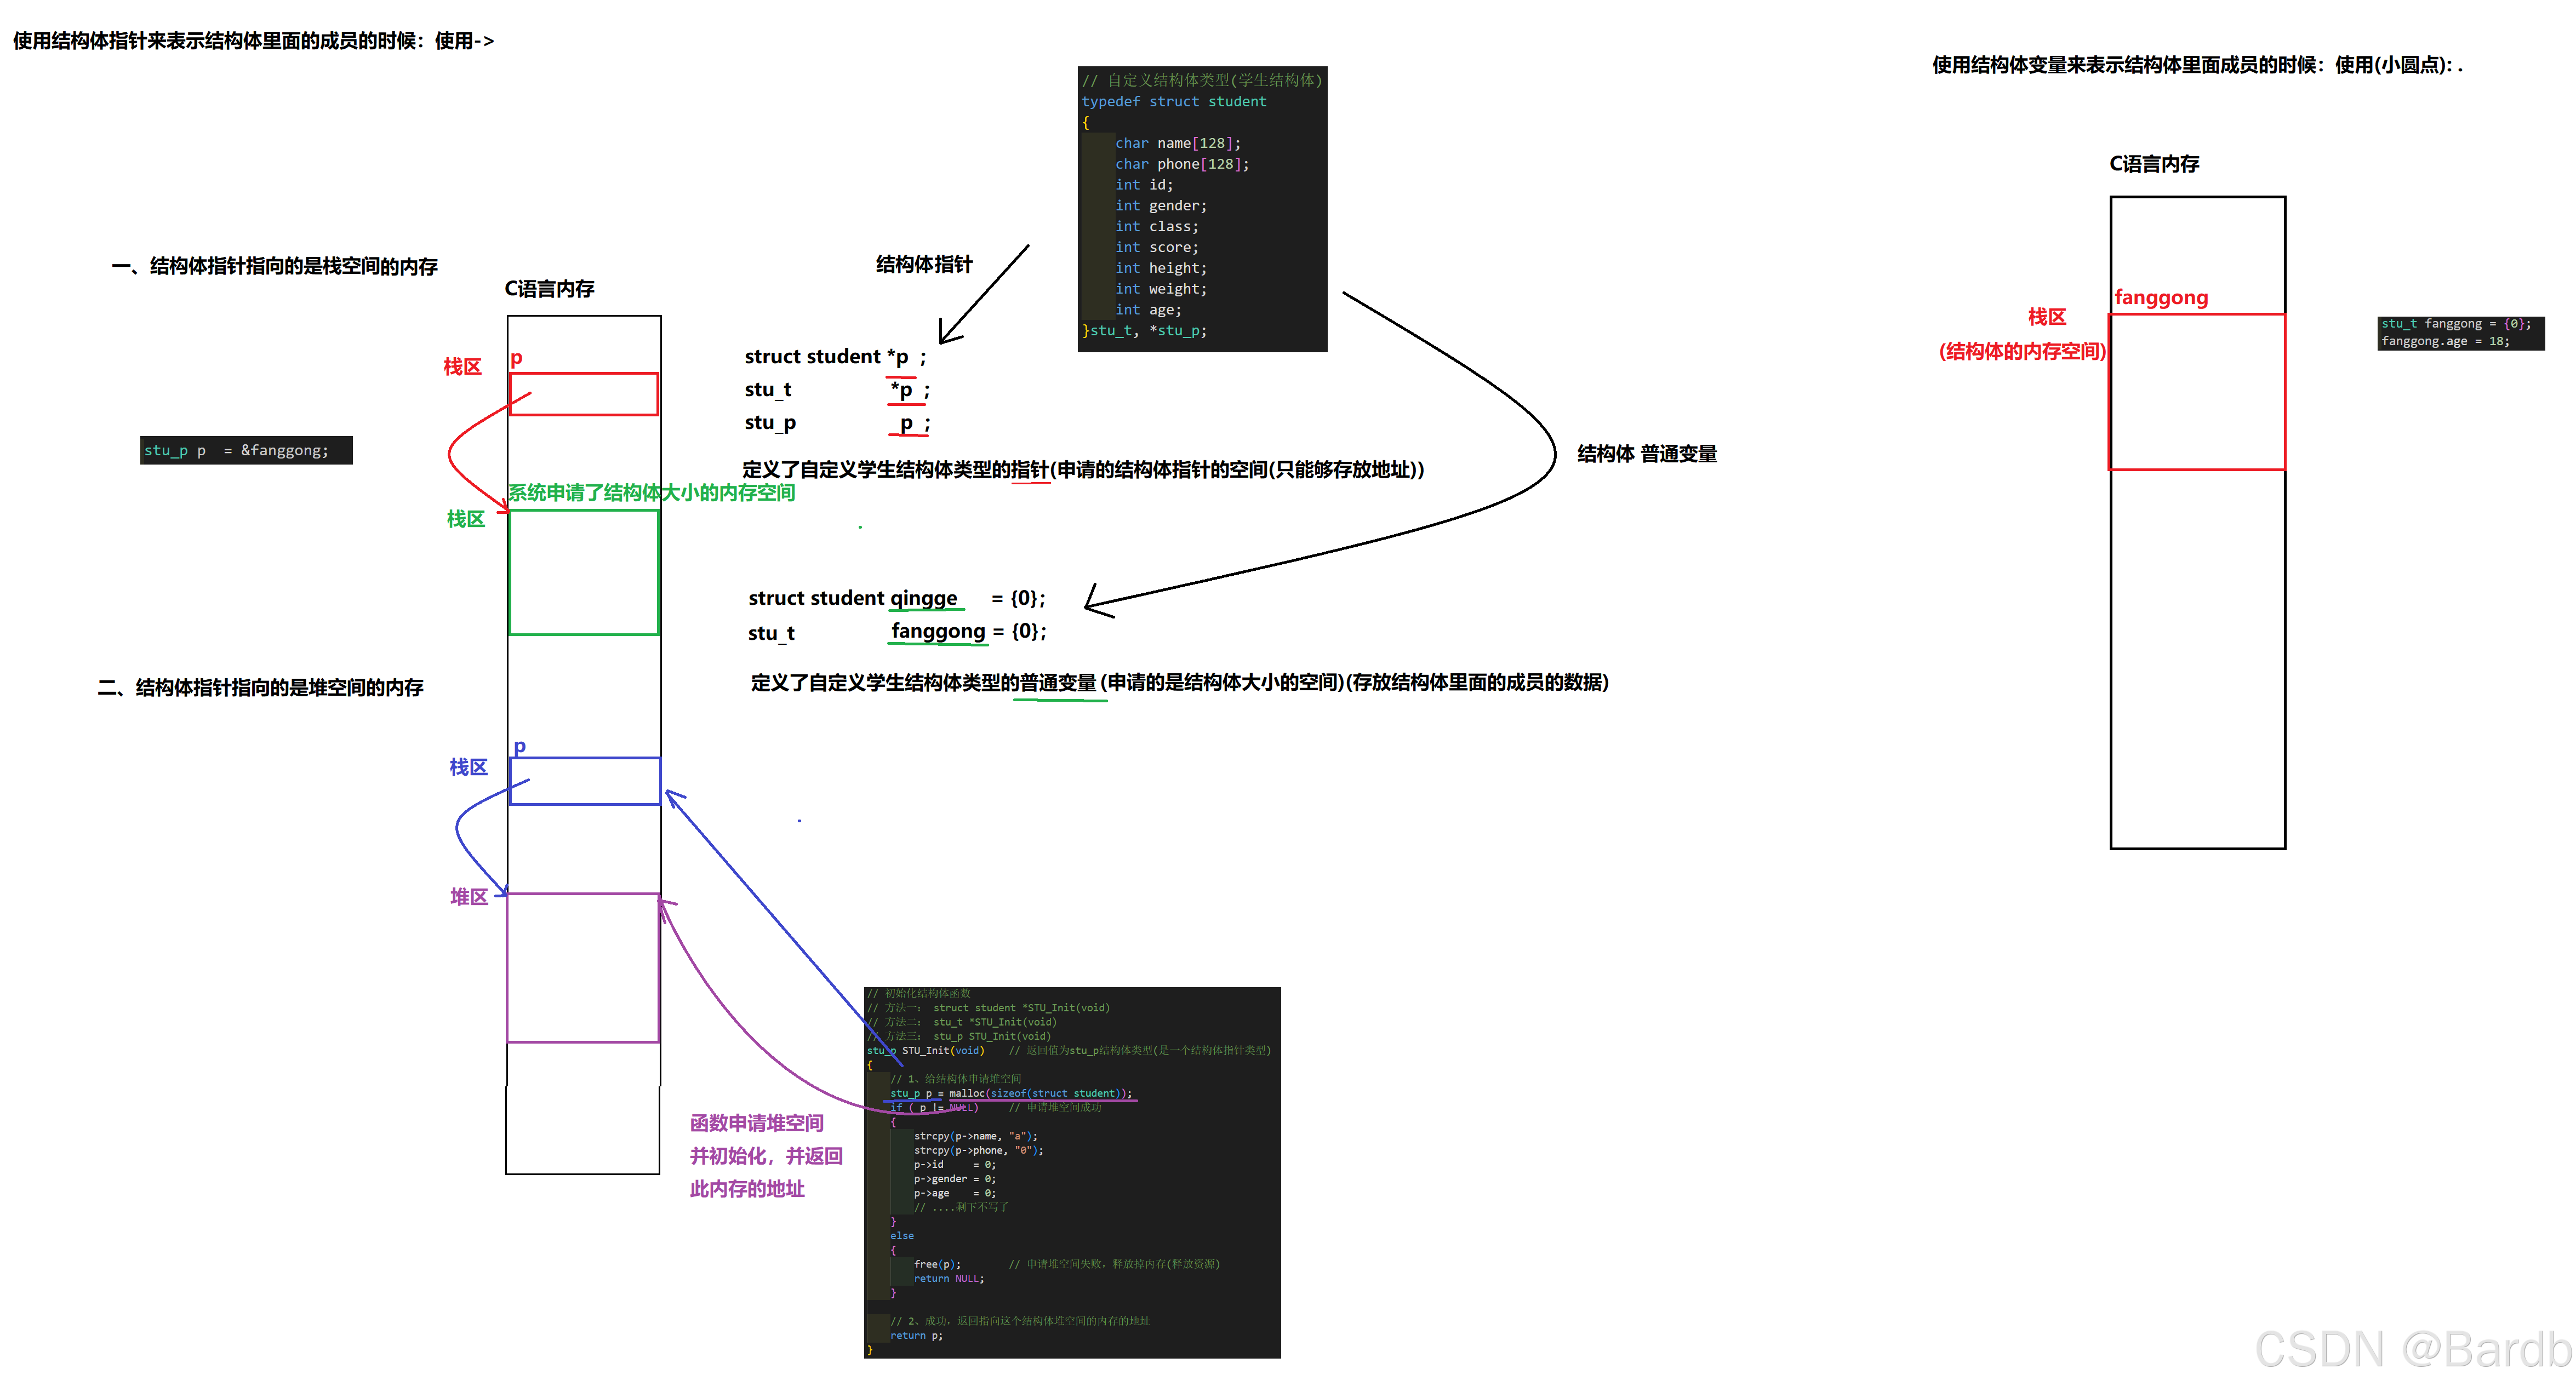The width and height of the screenshot is (2576, 1392).
Task: Click the 'stu_p p = &fanggong;' code snippet
Action: pyautogui.click(x=246, y=450)
